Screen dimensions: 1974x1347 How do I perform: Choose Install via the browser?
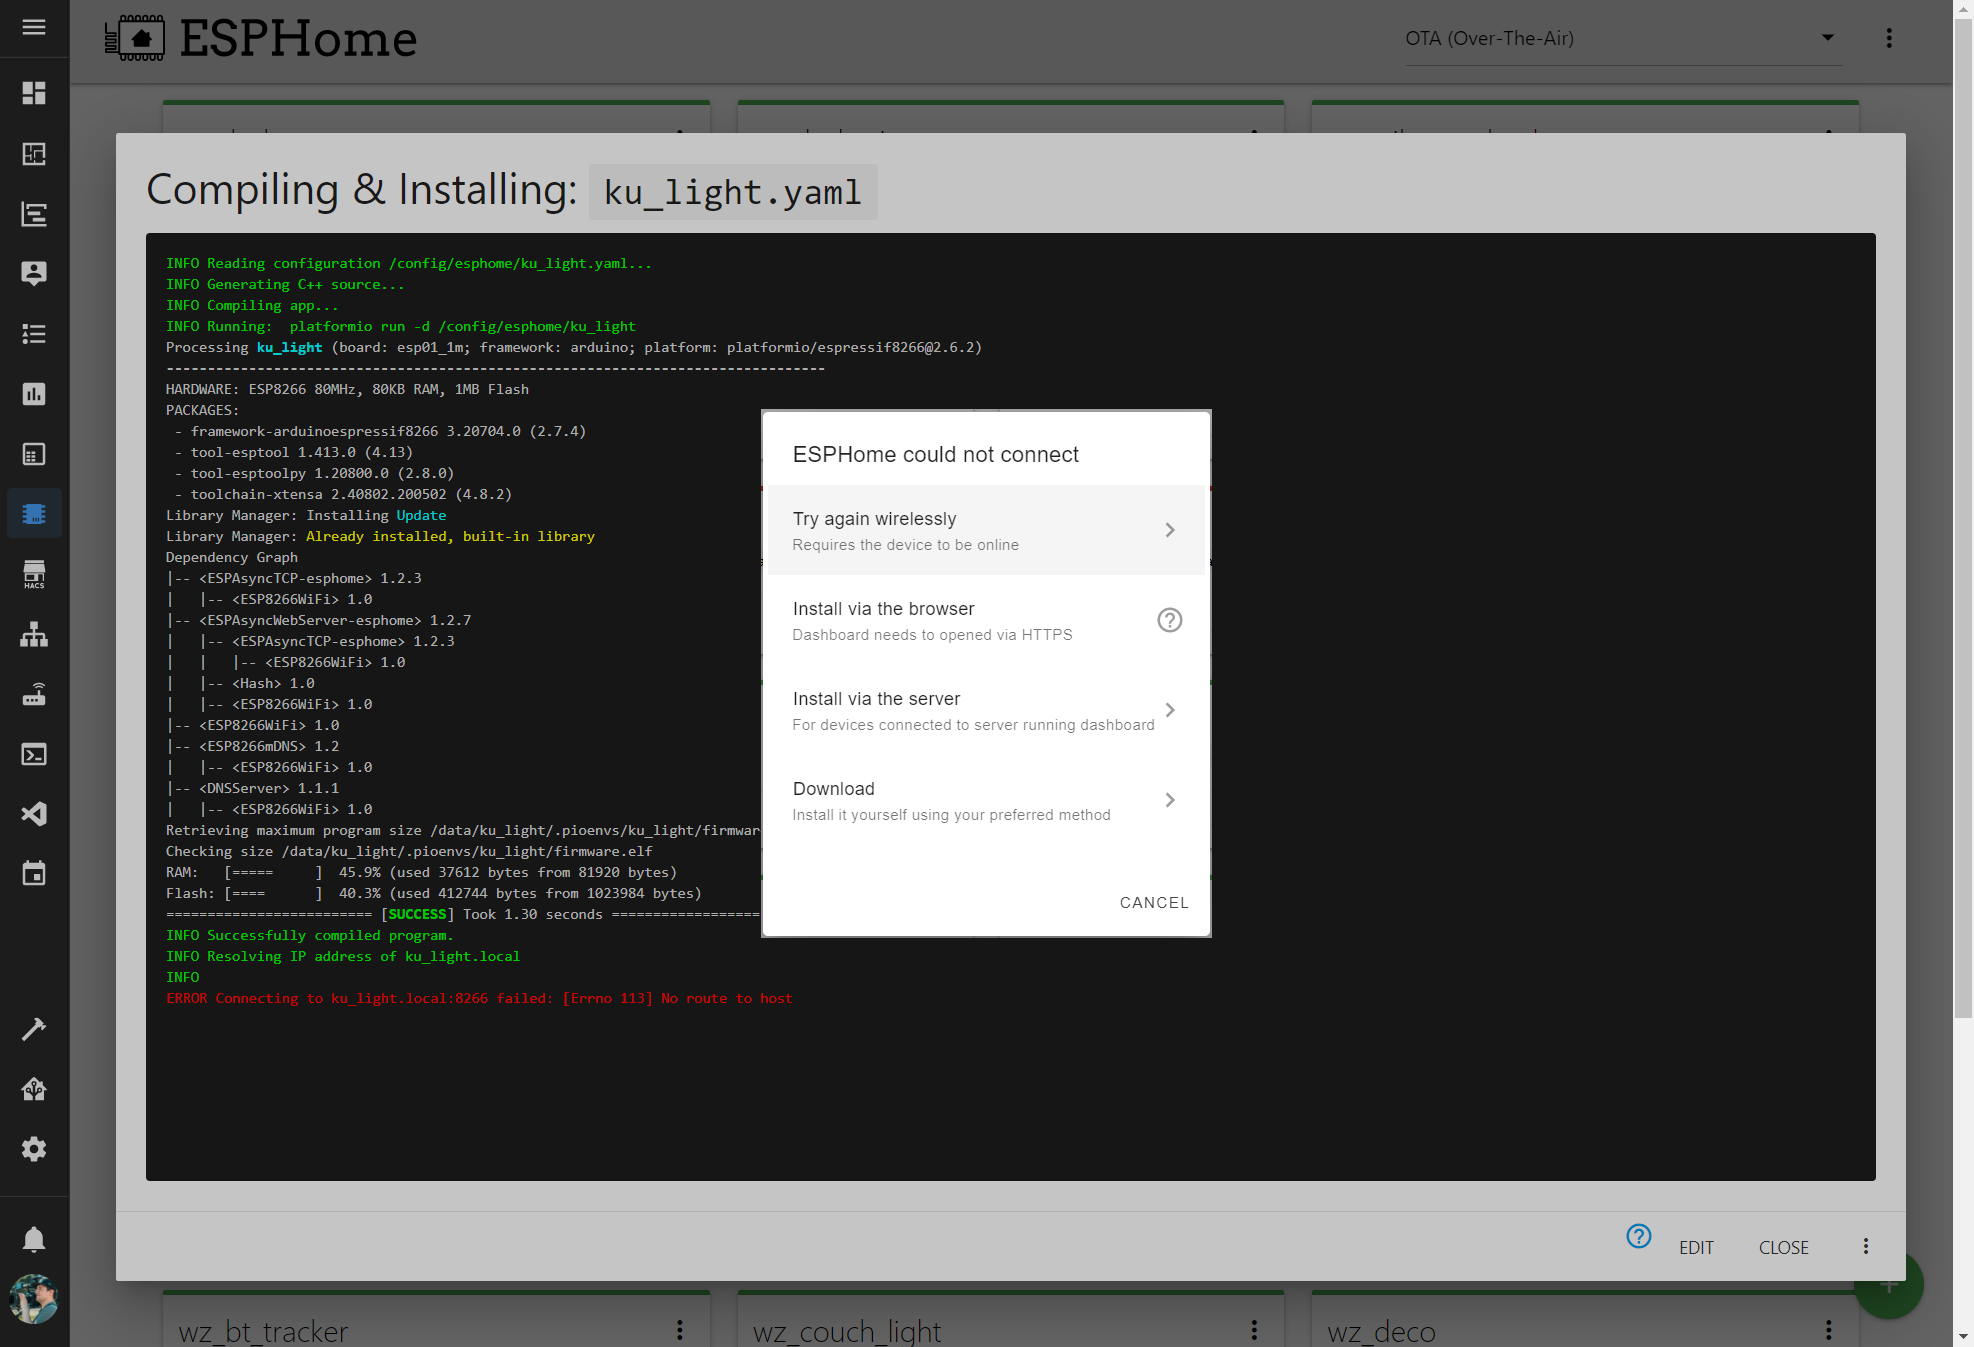[986, 620]
